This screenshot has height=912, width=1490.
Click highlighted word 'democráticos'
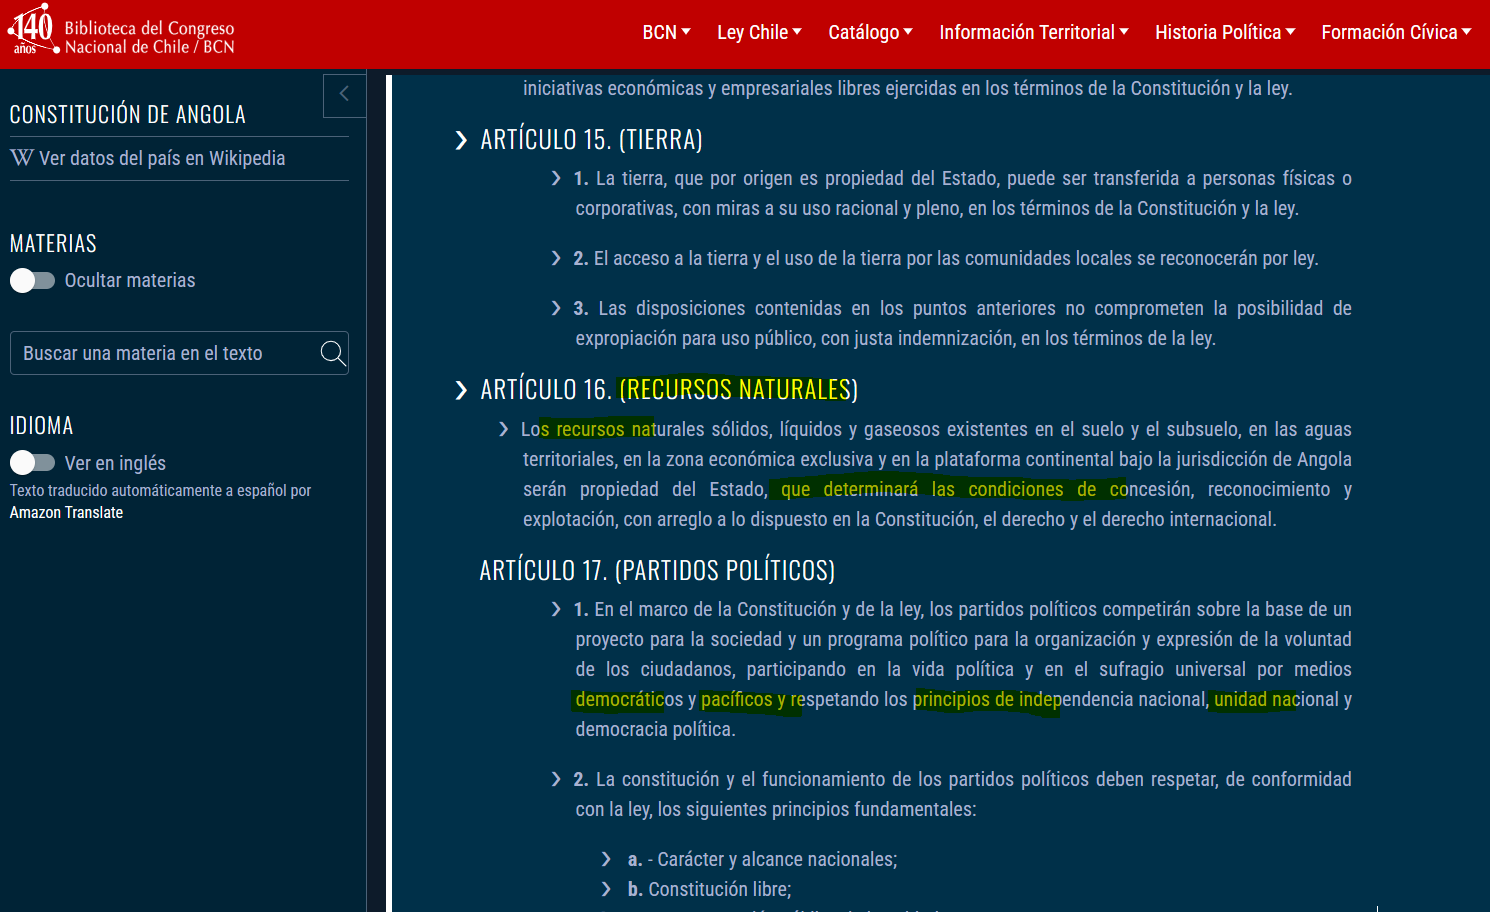[629, 699]
